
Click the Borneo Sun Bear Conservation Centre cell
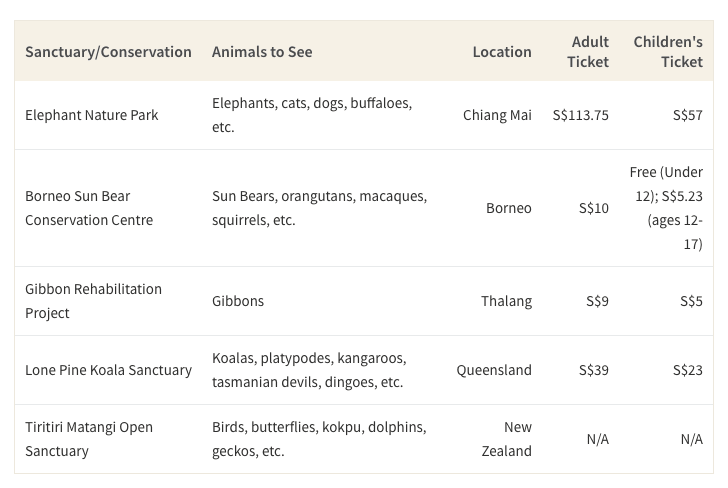[89, 208]
